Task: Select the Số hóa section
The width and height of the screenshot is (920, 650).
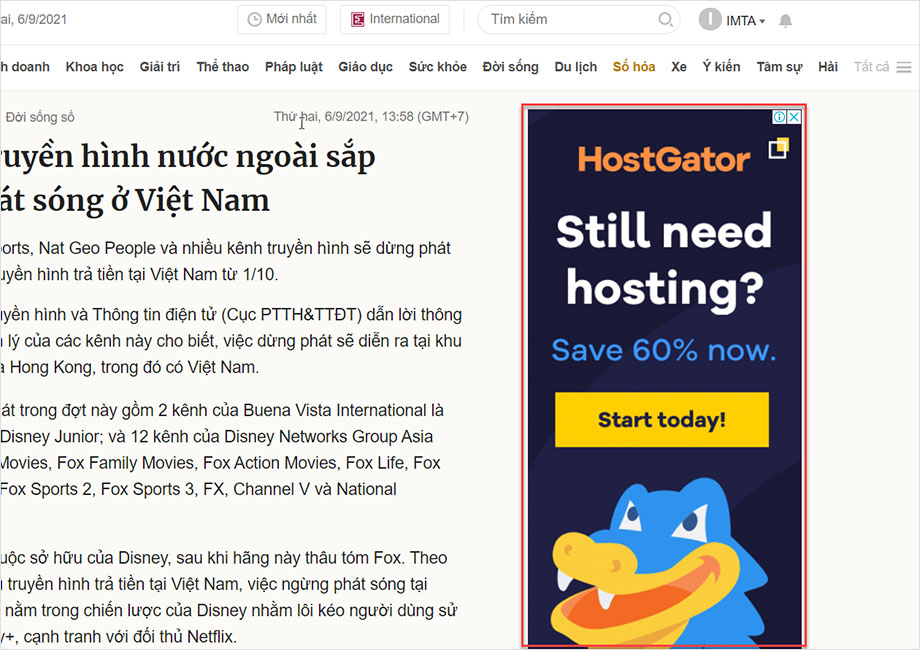Action: pyautogui.click(x=633, y=66)
